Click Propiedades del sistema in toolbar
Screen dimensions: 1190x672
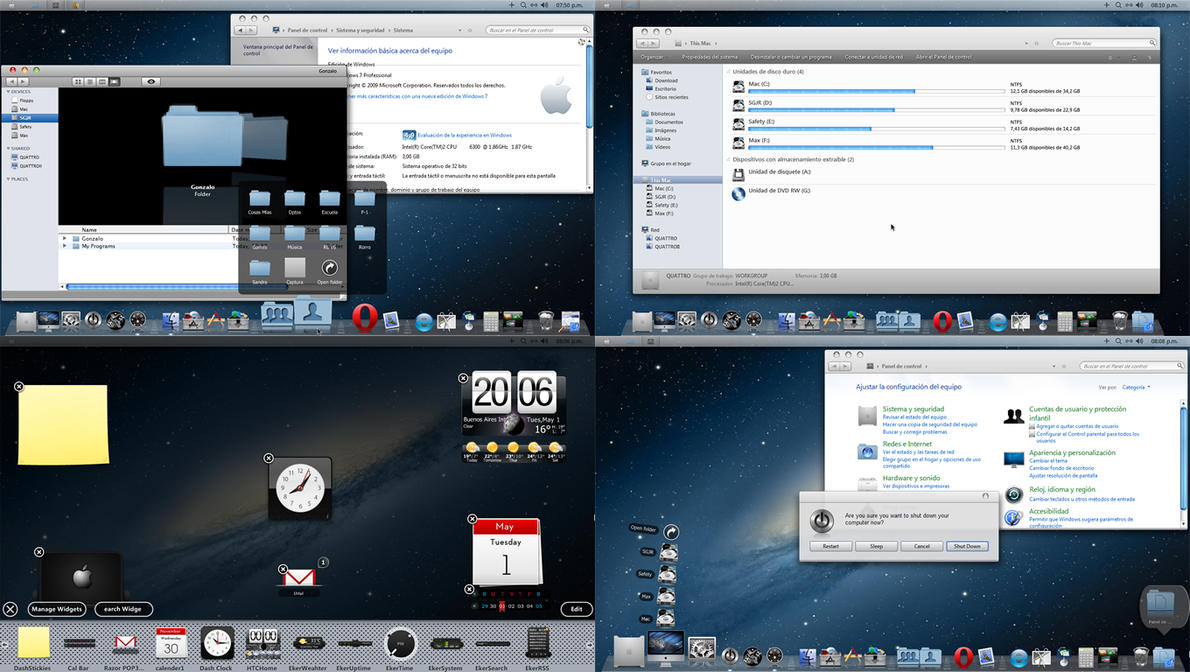710,57
